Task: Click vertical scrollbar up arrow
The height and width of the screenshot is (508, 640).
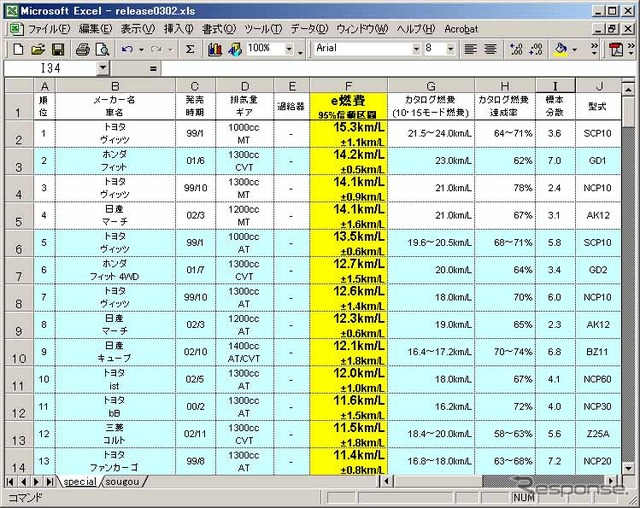Action: click(629, 88)
